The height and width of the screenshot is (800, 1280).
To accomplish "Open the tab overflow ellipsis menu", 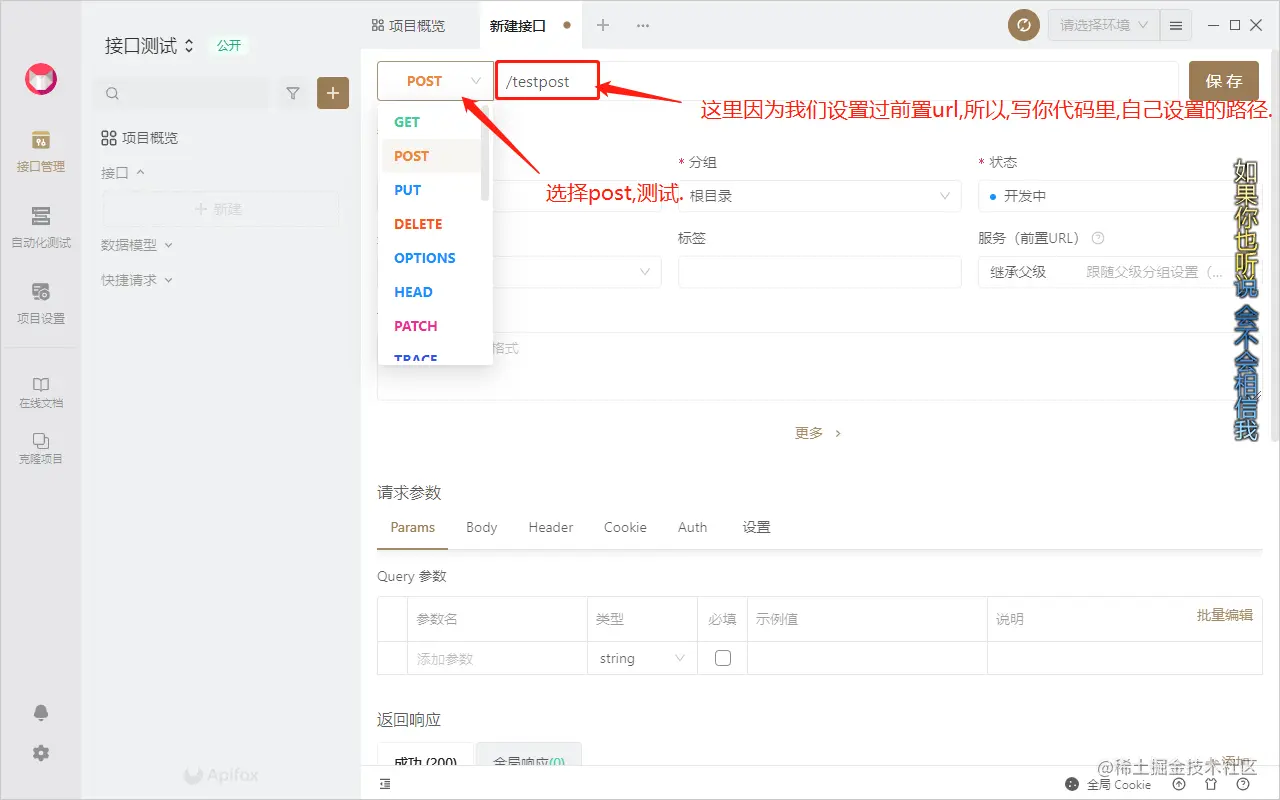I will point(643,25).
